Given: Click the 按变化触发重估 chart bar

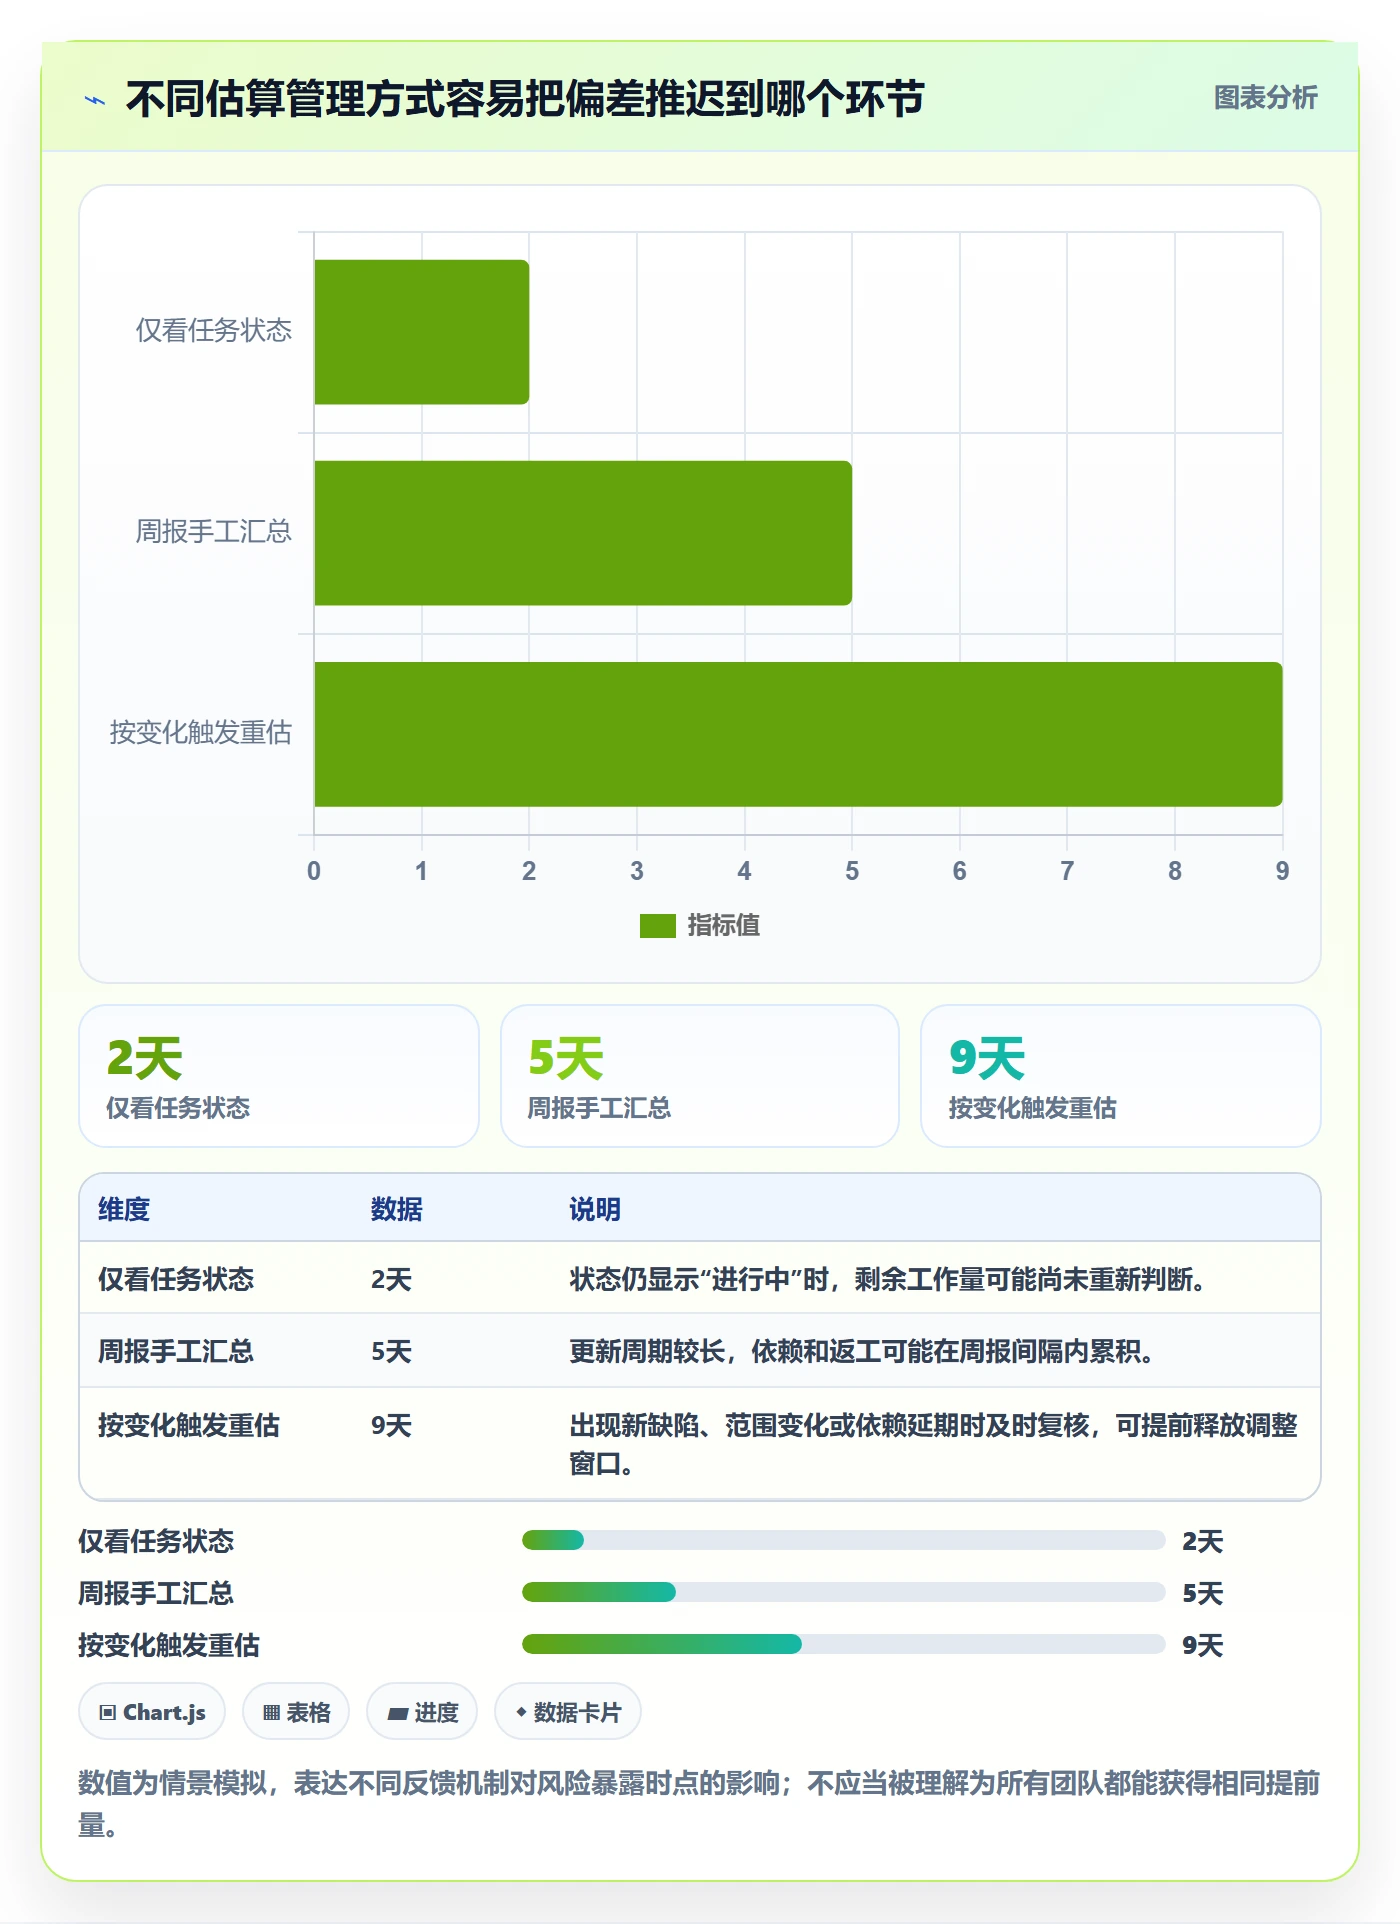Looking at the screenshot, I should click(798, 734).
